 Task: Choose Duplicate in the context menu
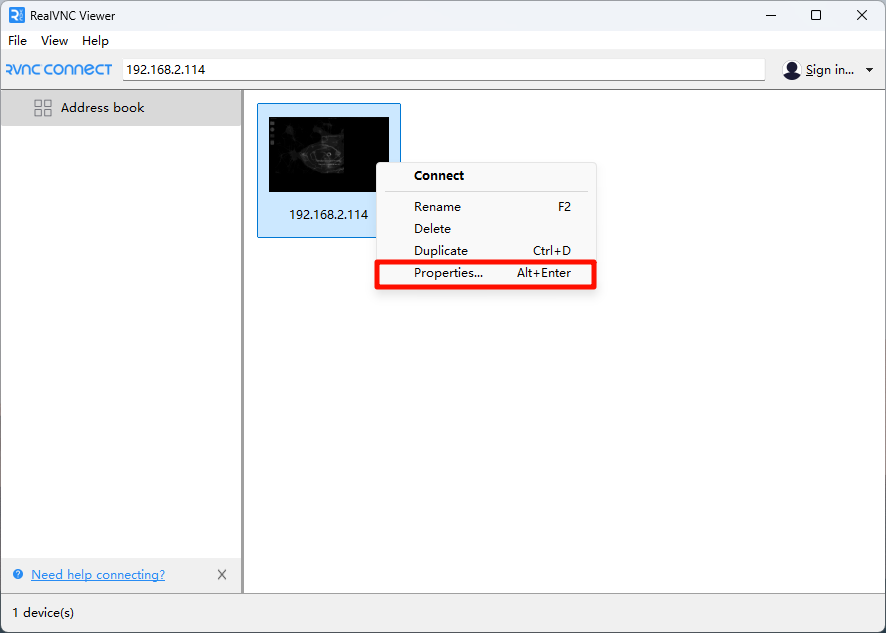point(440,250)
